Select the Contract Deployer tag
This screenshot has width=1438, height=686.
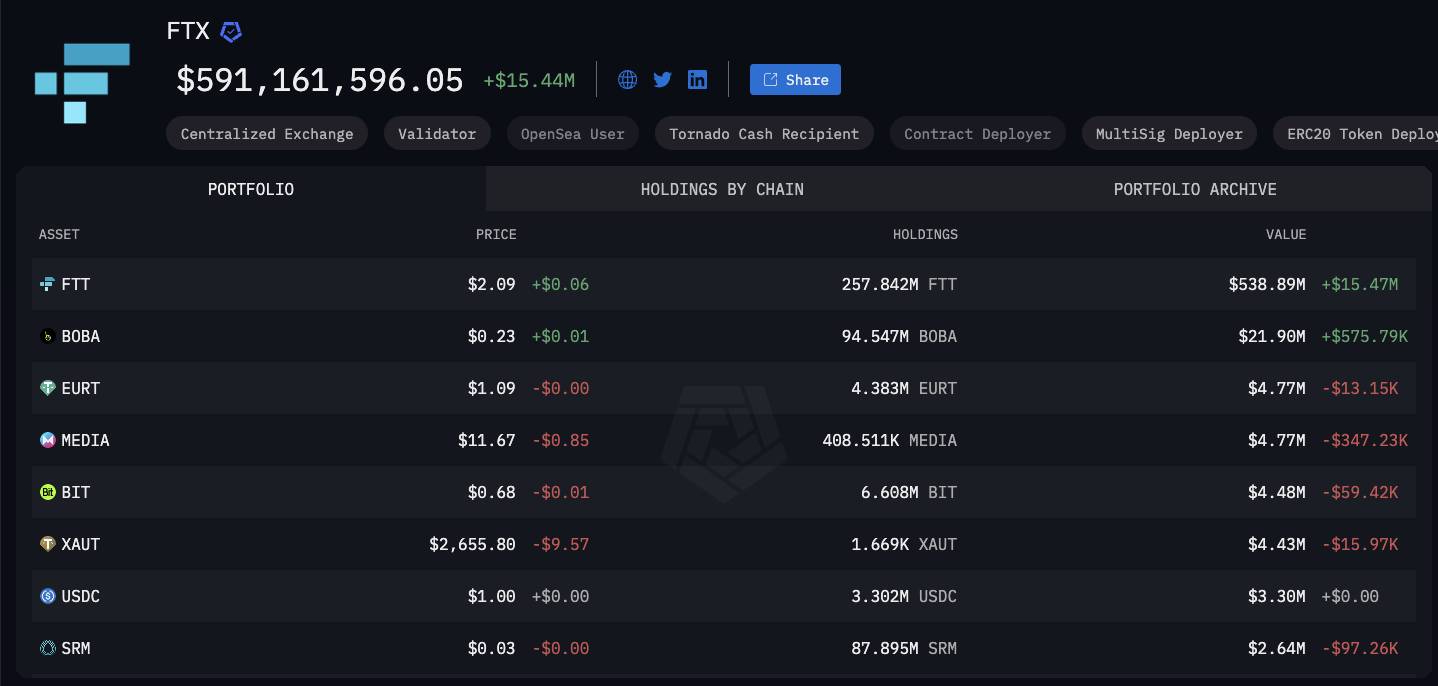(x=977, y=134)
